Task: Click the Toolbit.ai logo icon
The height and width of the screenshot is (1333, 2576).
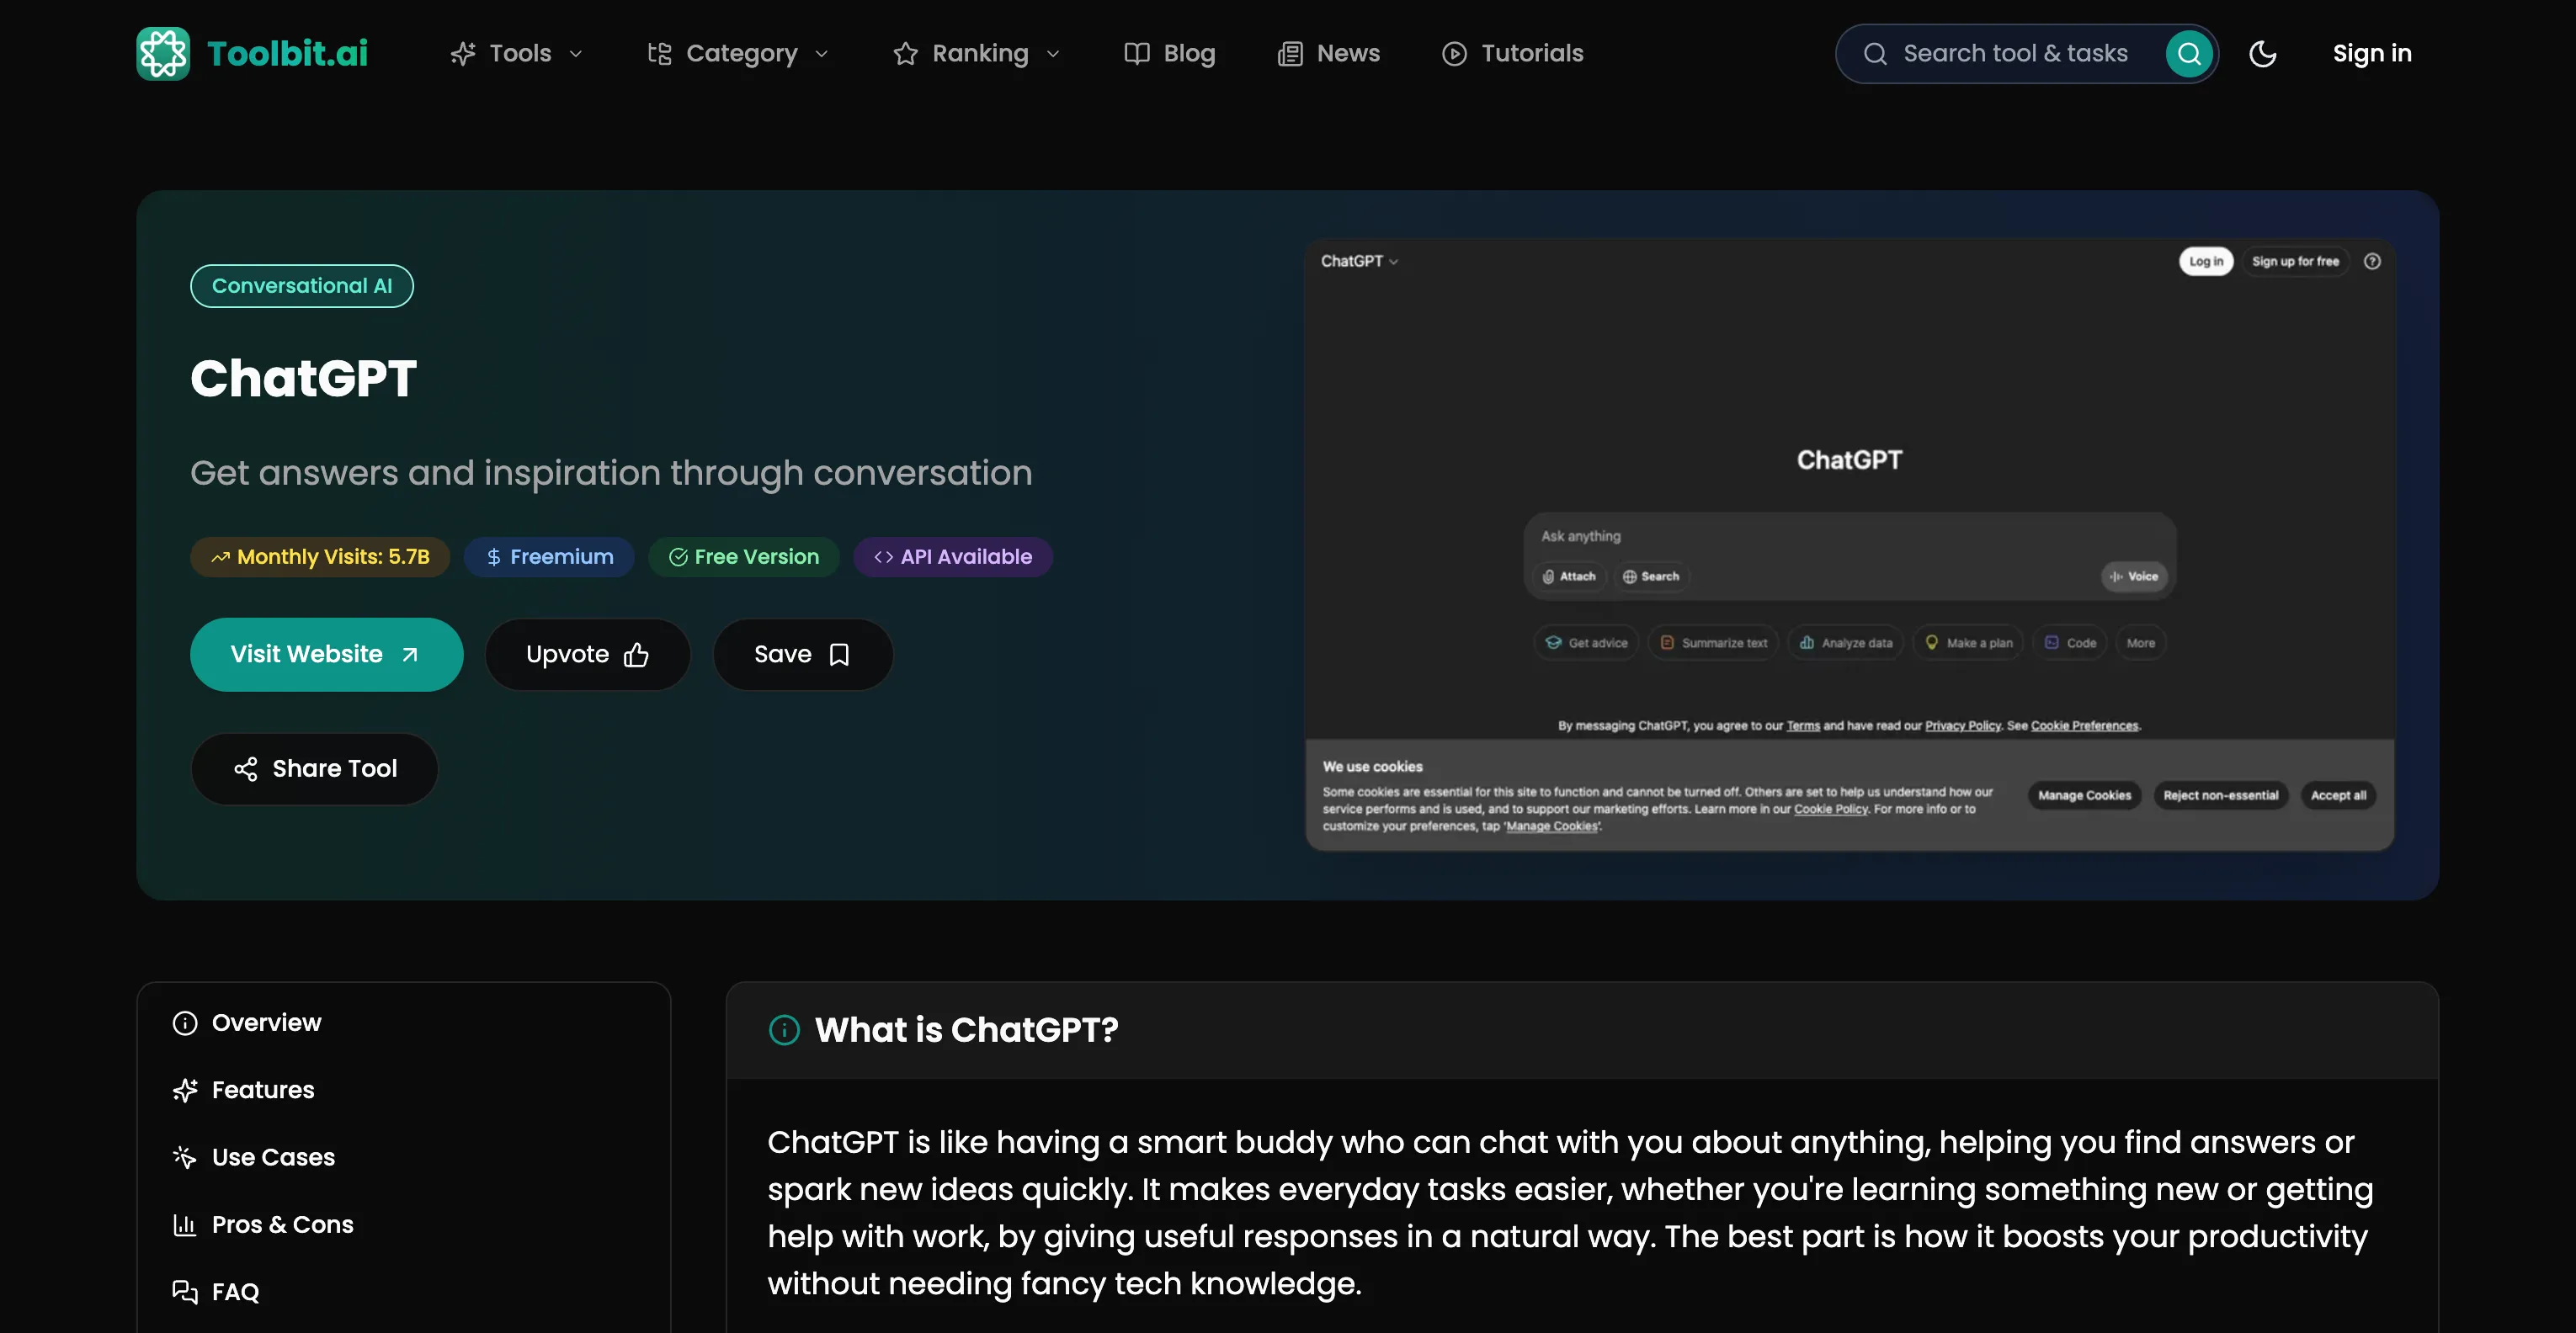Action: [x=163, y=53]
